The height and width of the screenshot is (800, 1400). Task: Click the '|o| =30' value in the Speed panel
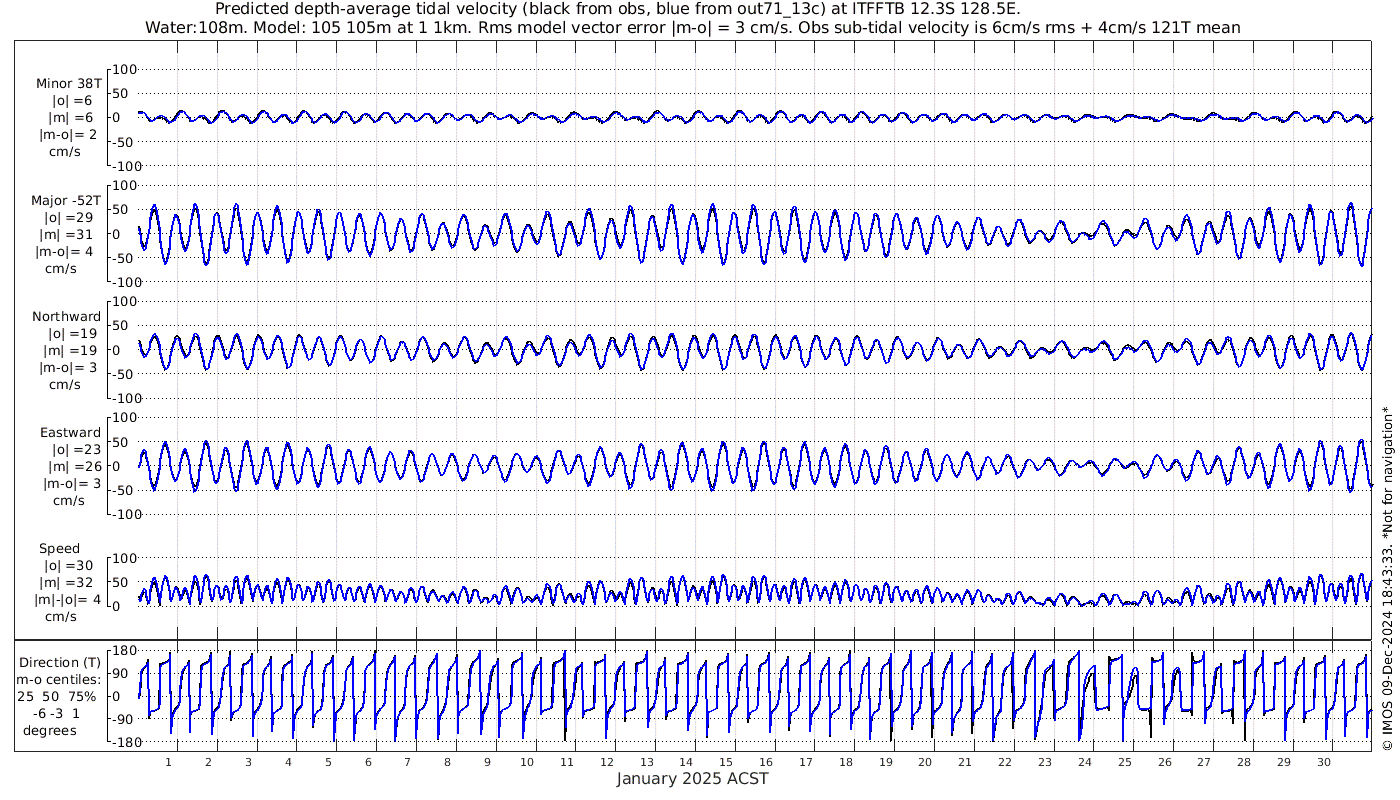tap(68, 566)
